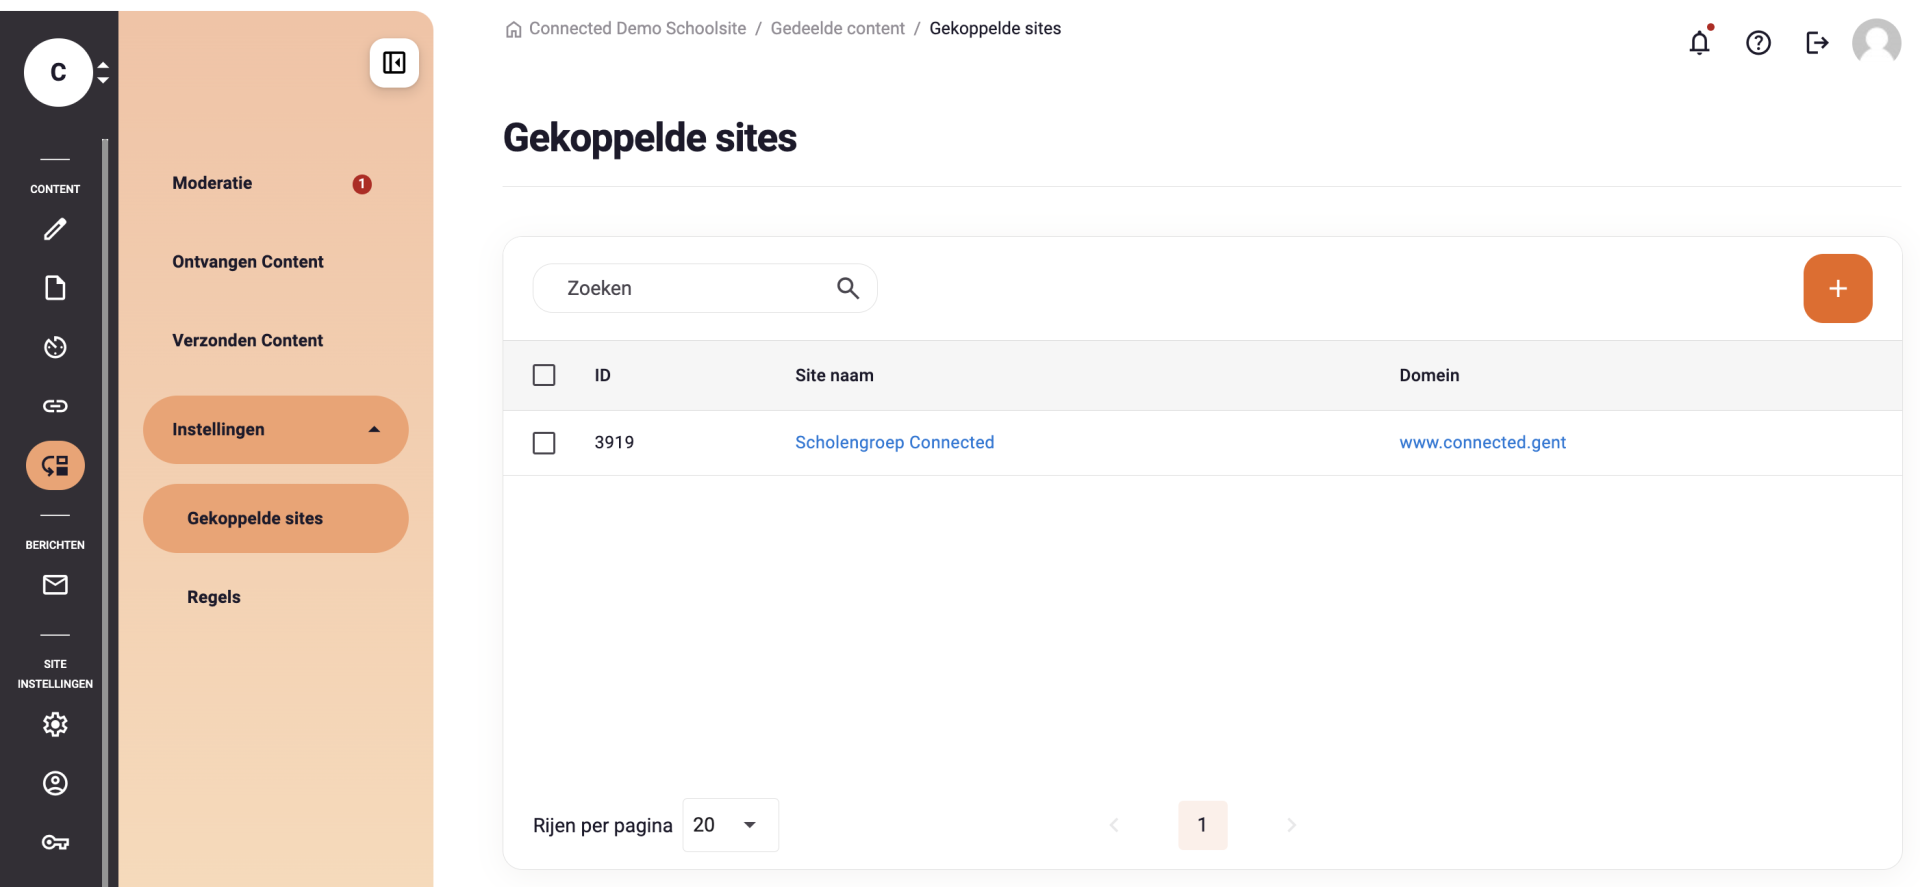This screenshot has width=1920, height=887.
Task: Open the Scholengroep Connected link
Action: click(x=894, y=442)
